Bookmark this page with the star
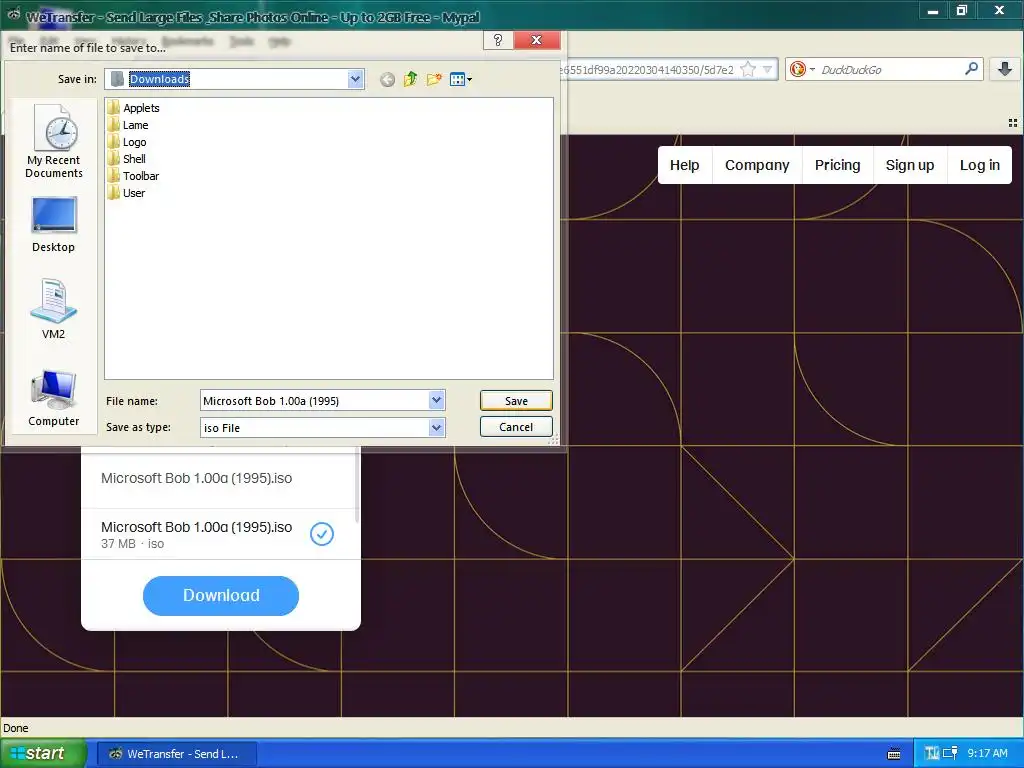1024x768 pixels. pyautogui.click(x=748, y=69)
